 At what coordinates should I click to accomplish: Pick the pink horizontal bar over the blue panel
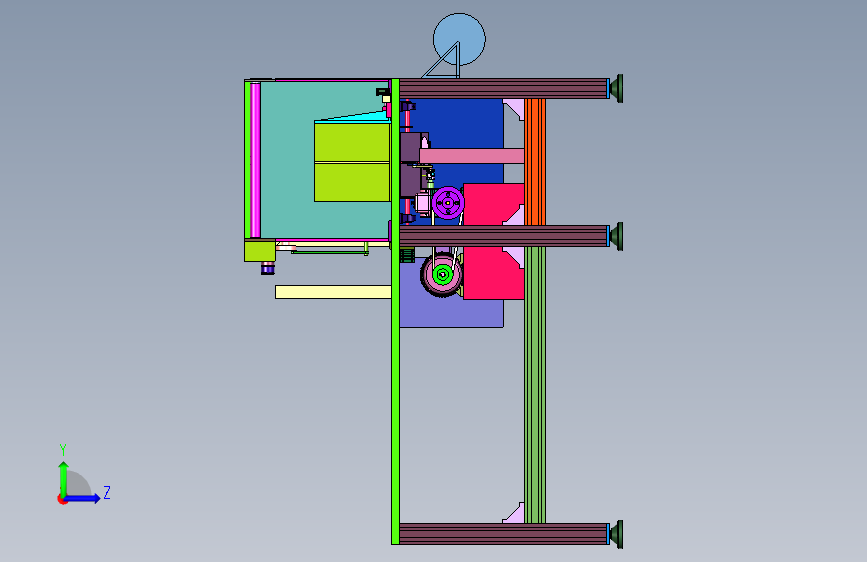coord(472,155)
